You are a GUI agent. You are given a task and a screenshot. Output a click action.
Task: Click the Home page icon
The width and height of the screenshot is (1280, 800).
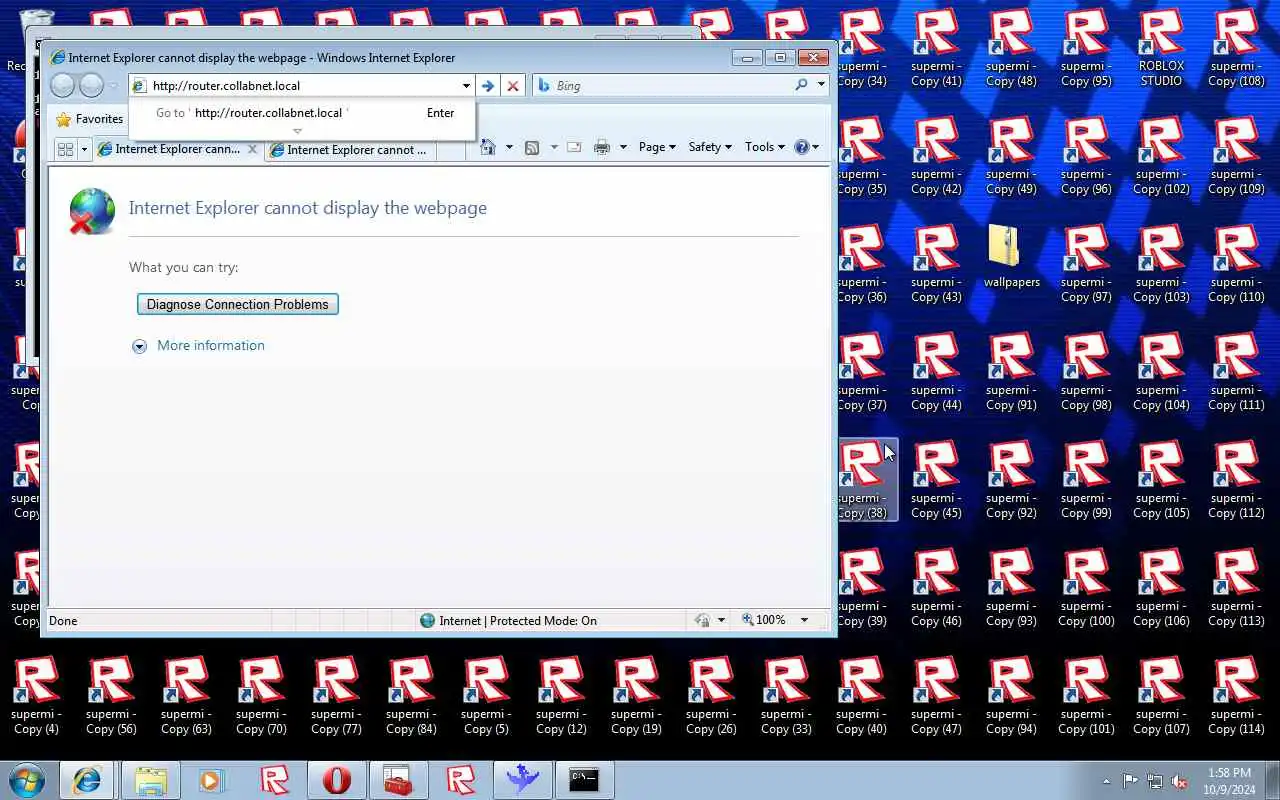point(488,147)
